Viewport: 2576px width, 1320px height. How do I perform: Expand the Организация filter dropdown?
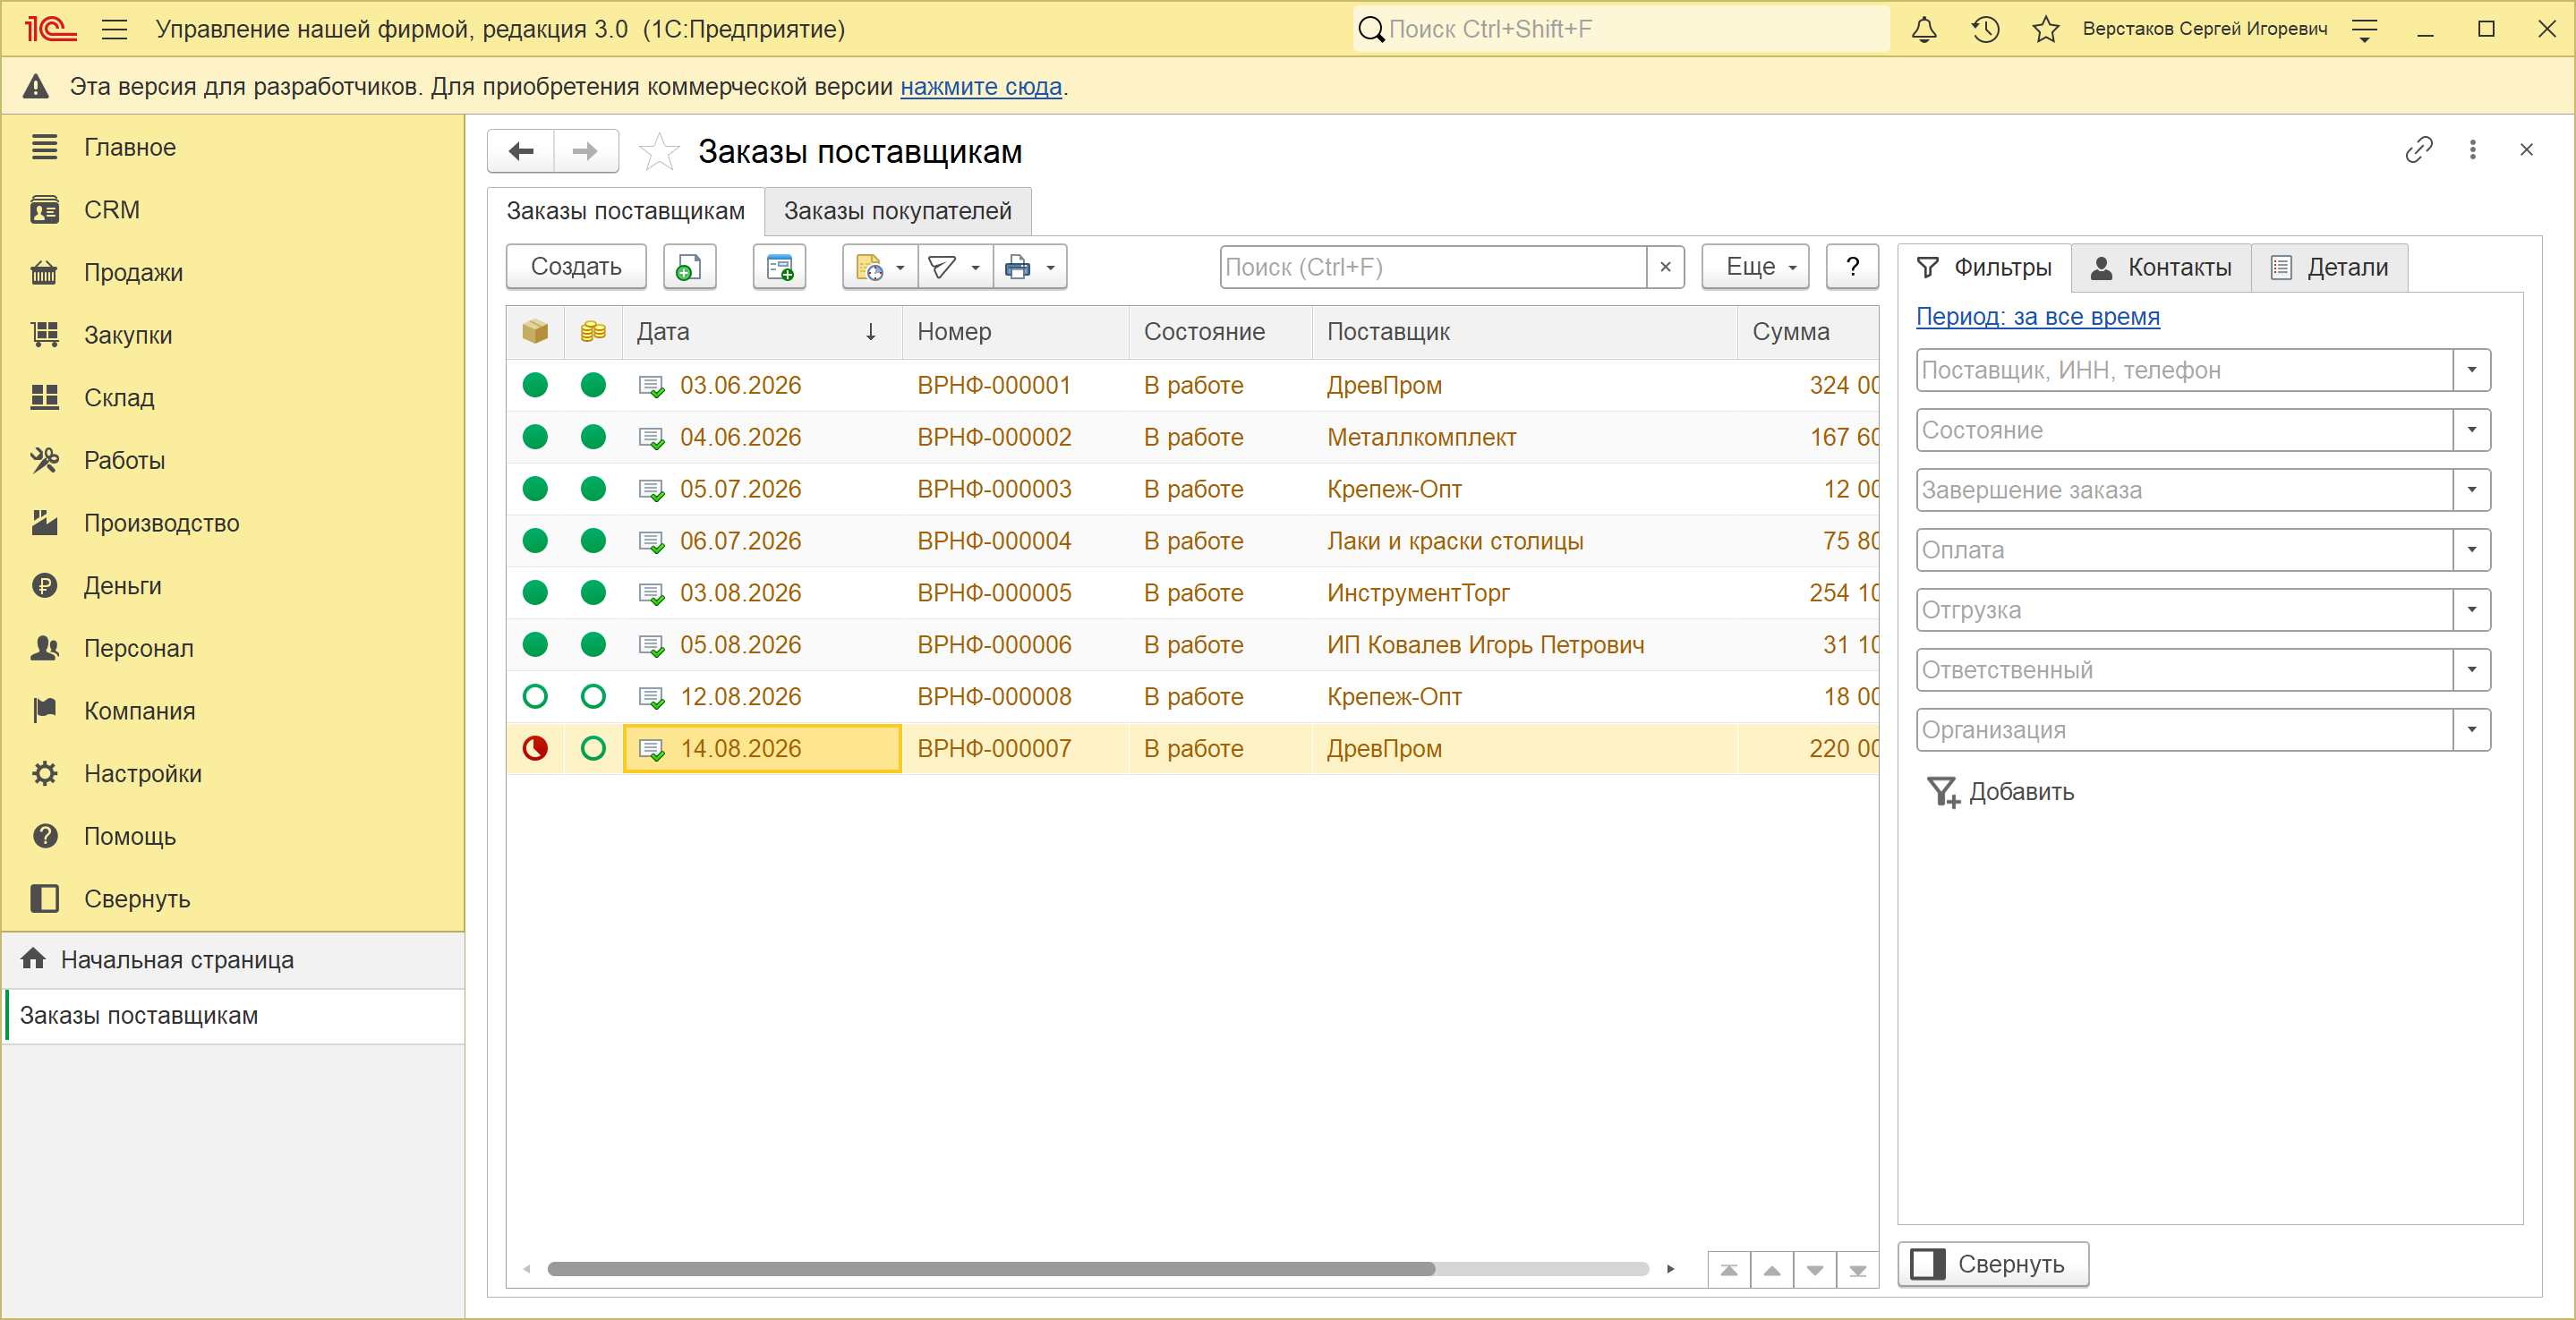[2471, 730]
